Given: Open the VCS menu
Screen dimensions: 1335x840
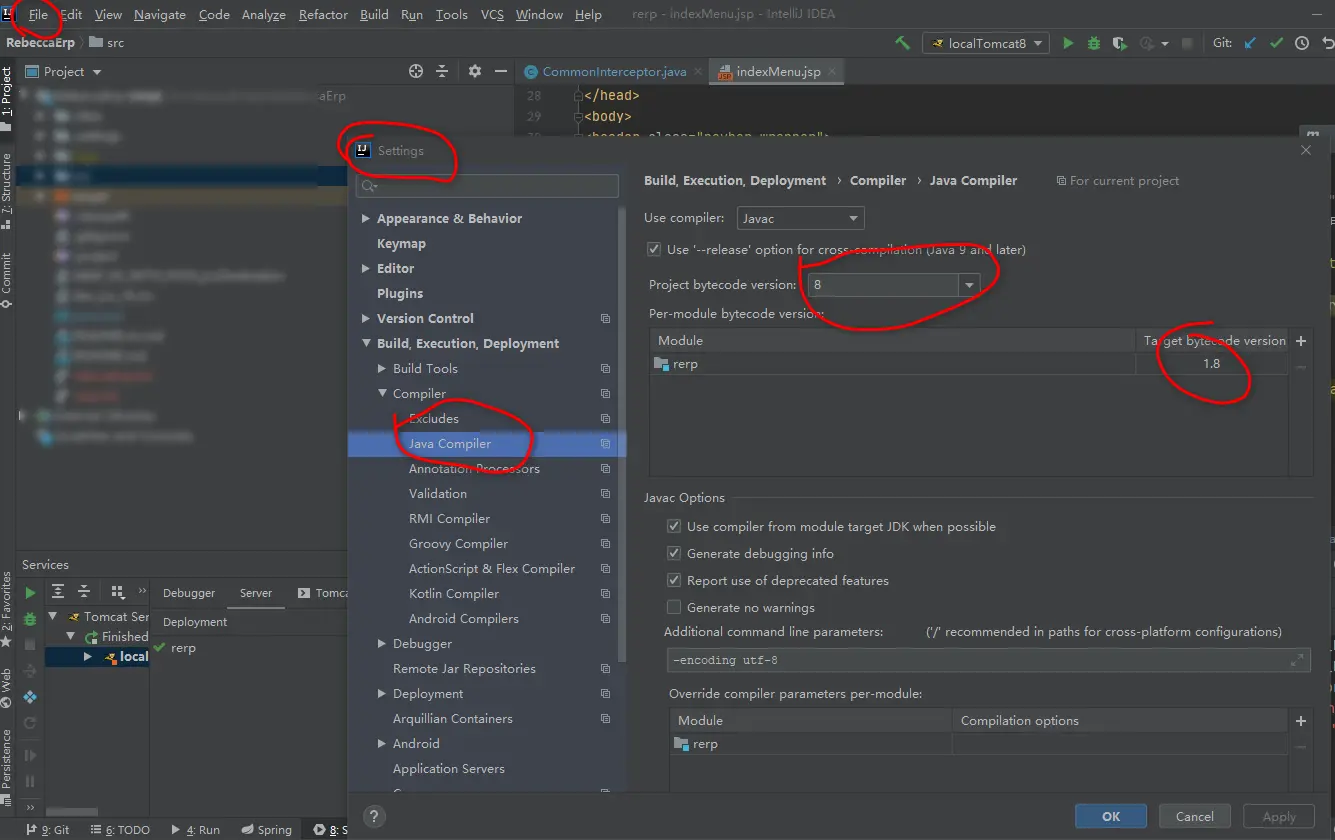Looking at the screenshot, I should [x=492, y=14].
